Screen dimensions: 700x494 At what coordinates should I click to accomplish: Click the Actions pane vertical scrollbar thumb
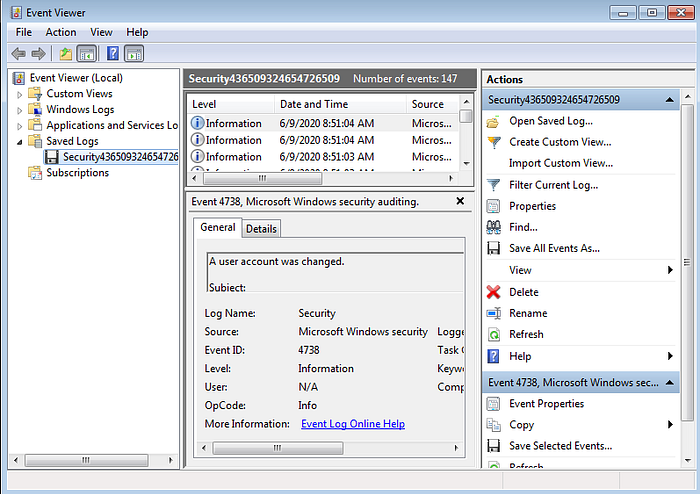coord(688,262)
